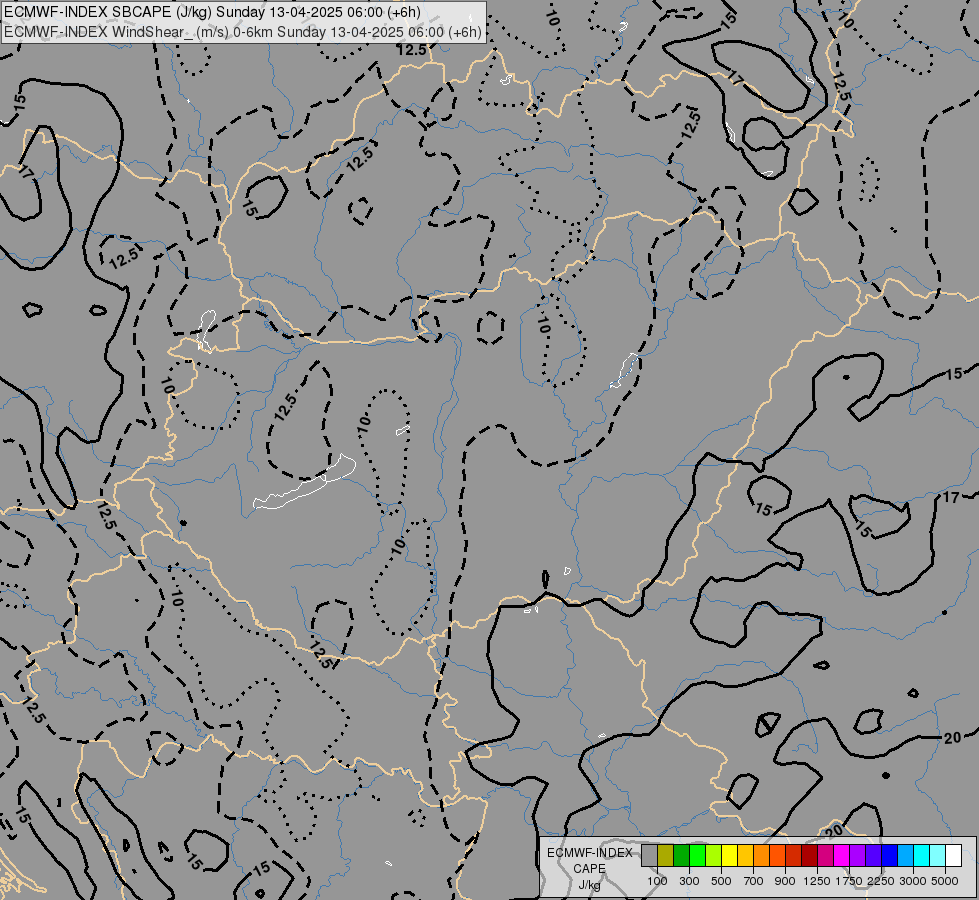This screenshot has height=900, width=979.
Task: Click the purple swatch right of 1750 tick
Action: click(857, 855)
